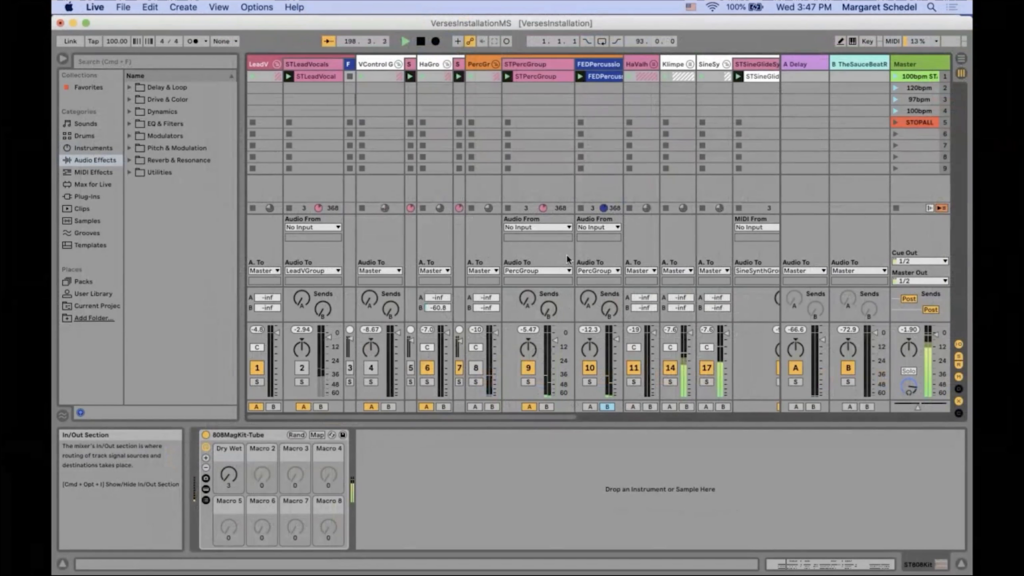Click the Automation Arm link icon in the transport bar
Image resolution: width=1024 pixels, height=576 pixels.
click(x=470, y=41)
